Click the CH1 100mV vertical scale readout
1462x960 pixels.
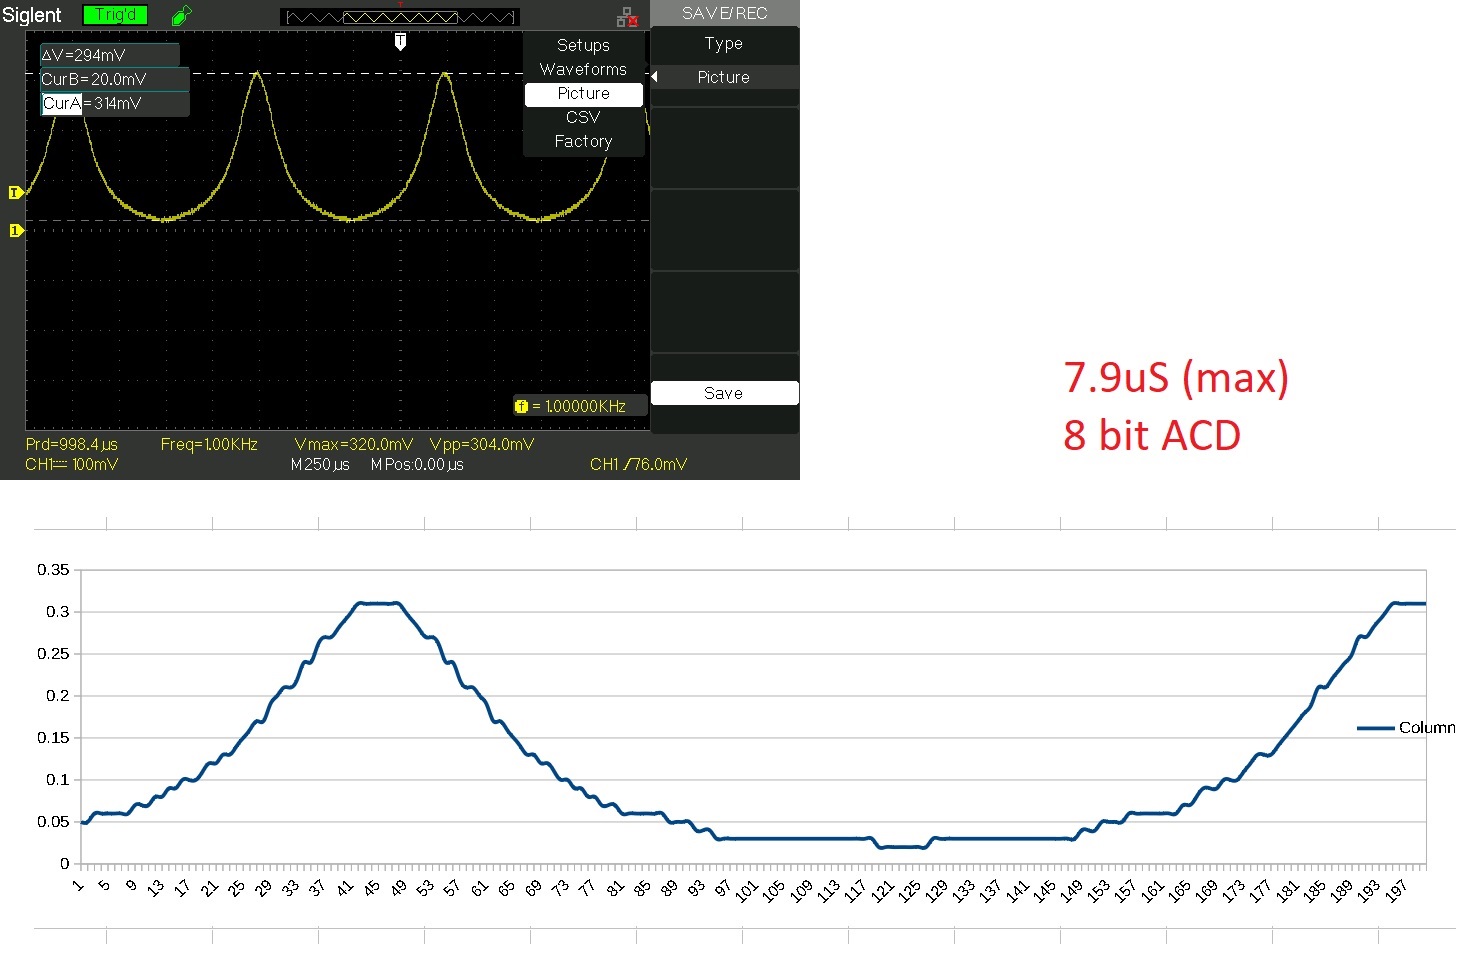point(71,464)
